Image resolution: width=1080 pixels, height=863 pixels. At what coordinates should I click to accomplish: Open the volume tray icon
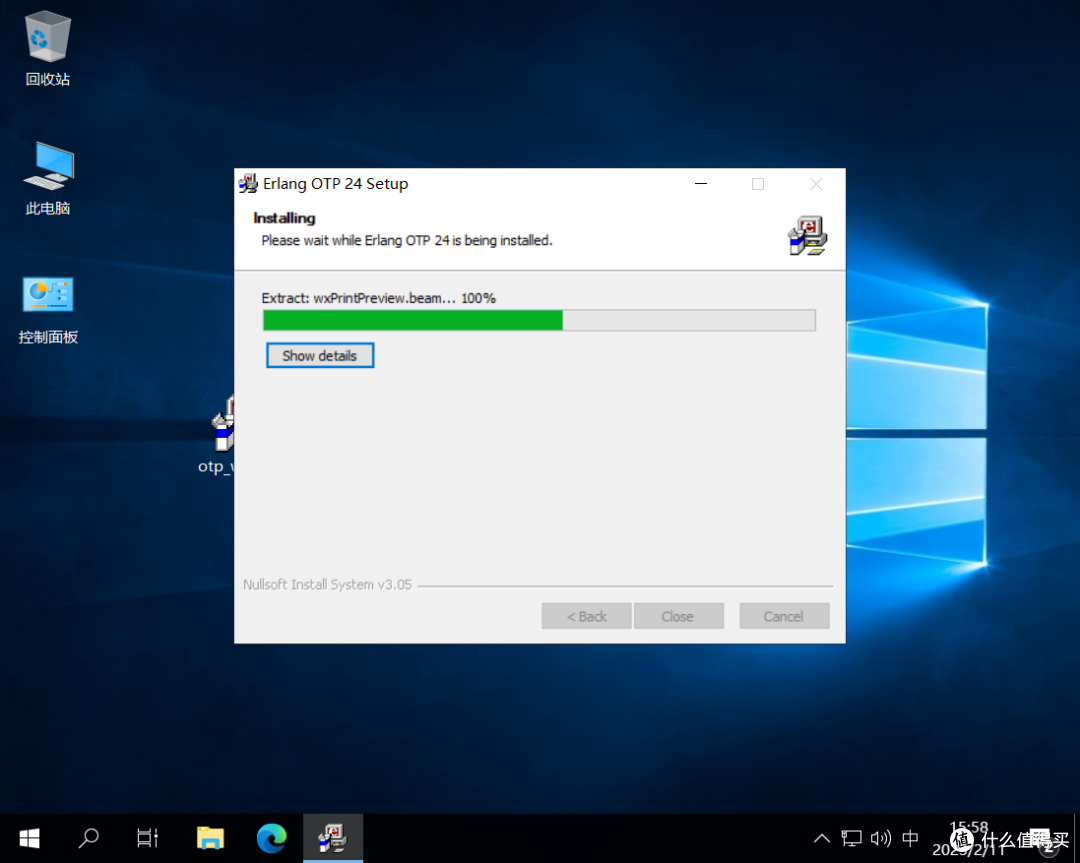click(x=880, y=838)
